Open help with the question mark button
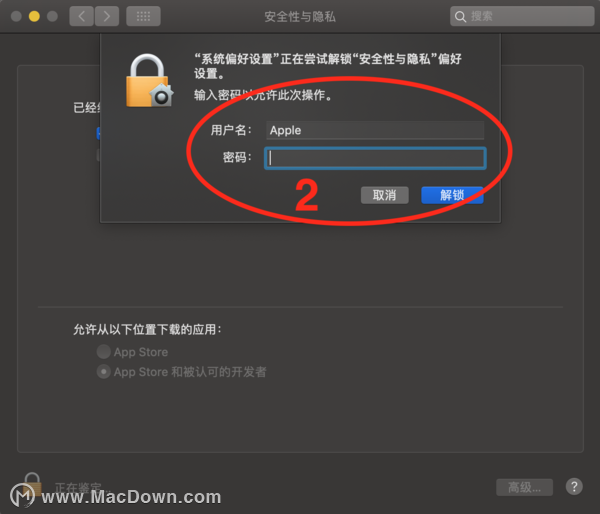The height and width of the screenshot is (514, 600). click(x=574, y=487)
